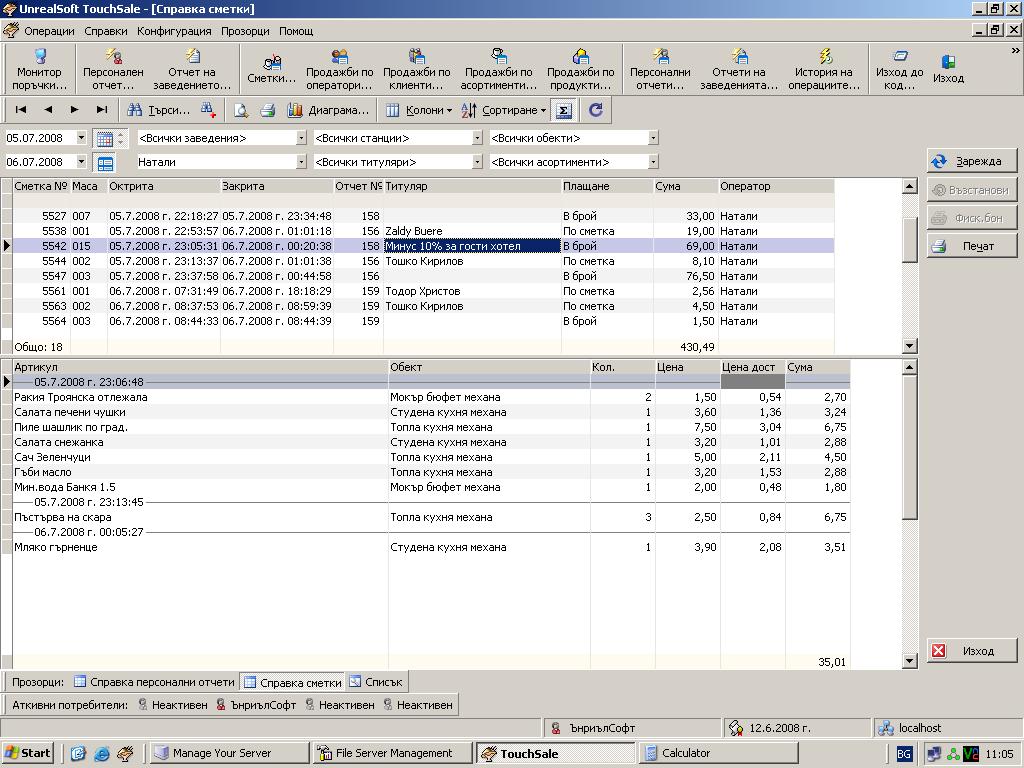Expand the Всички заведения dropdown
Viewport: 1024px width, 768px height.
pyautogui.click(x=301, y=138)
